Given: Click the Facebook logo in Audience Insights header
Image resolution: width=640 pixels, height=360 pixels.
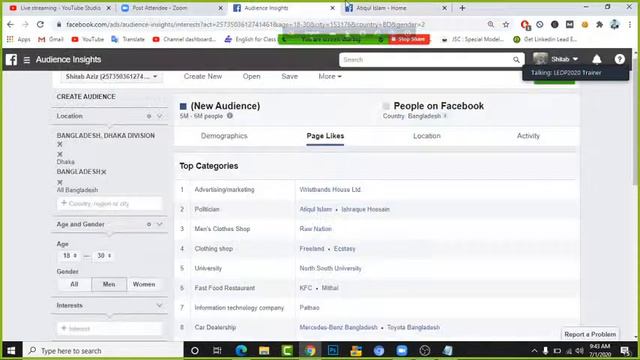Looking at the screenshot, I should (11, 60).
